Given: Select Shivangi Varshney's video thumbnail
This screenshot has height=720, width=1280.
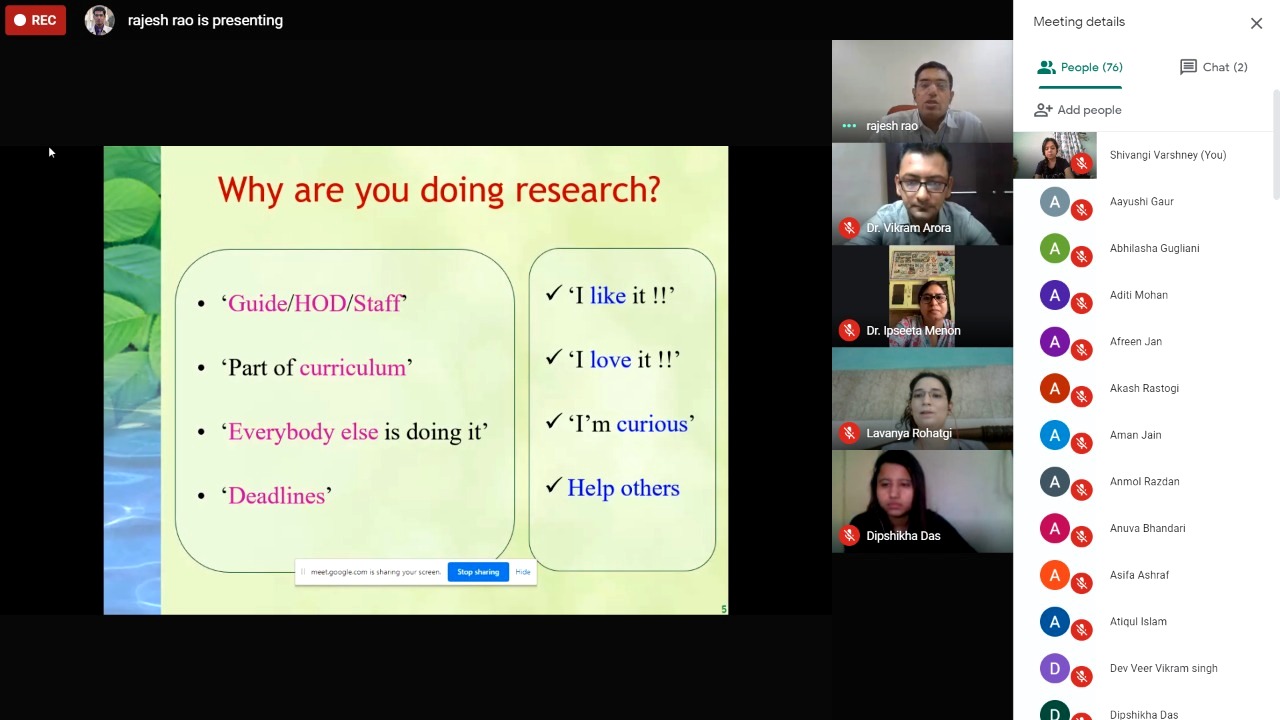Looking at the screenshot, I should tap(1054, 155).
